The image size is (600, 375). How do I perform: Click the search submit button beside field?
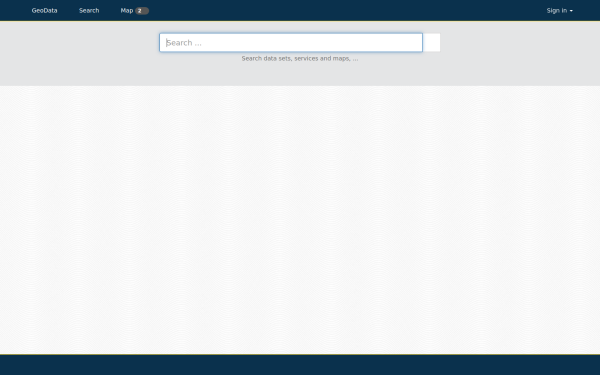[x=432, y=42]
